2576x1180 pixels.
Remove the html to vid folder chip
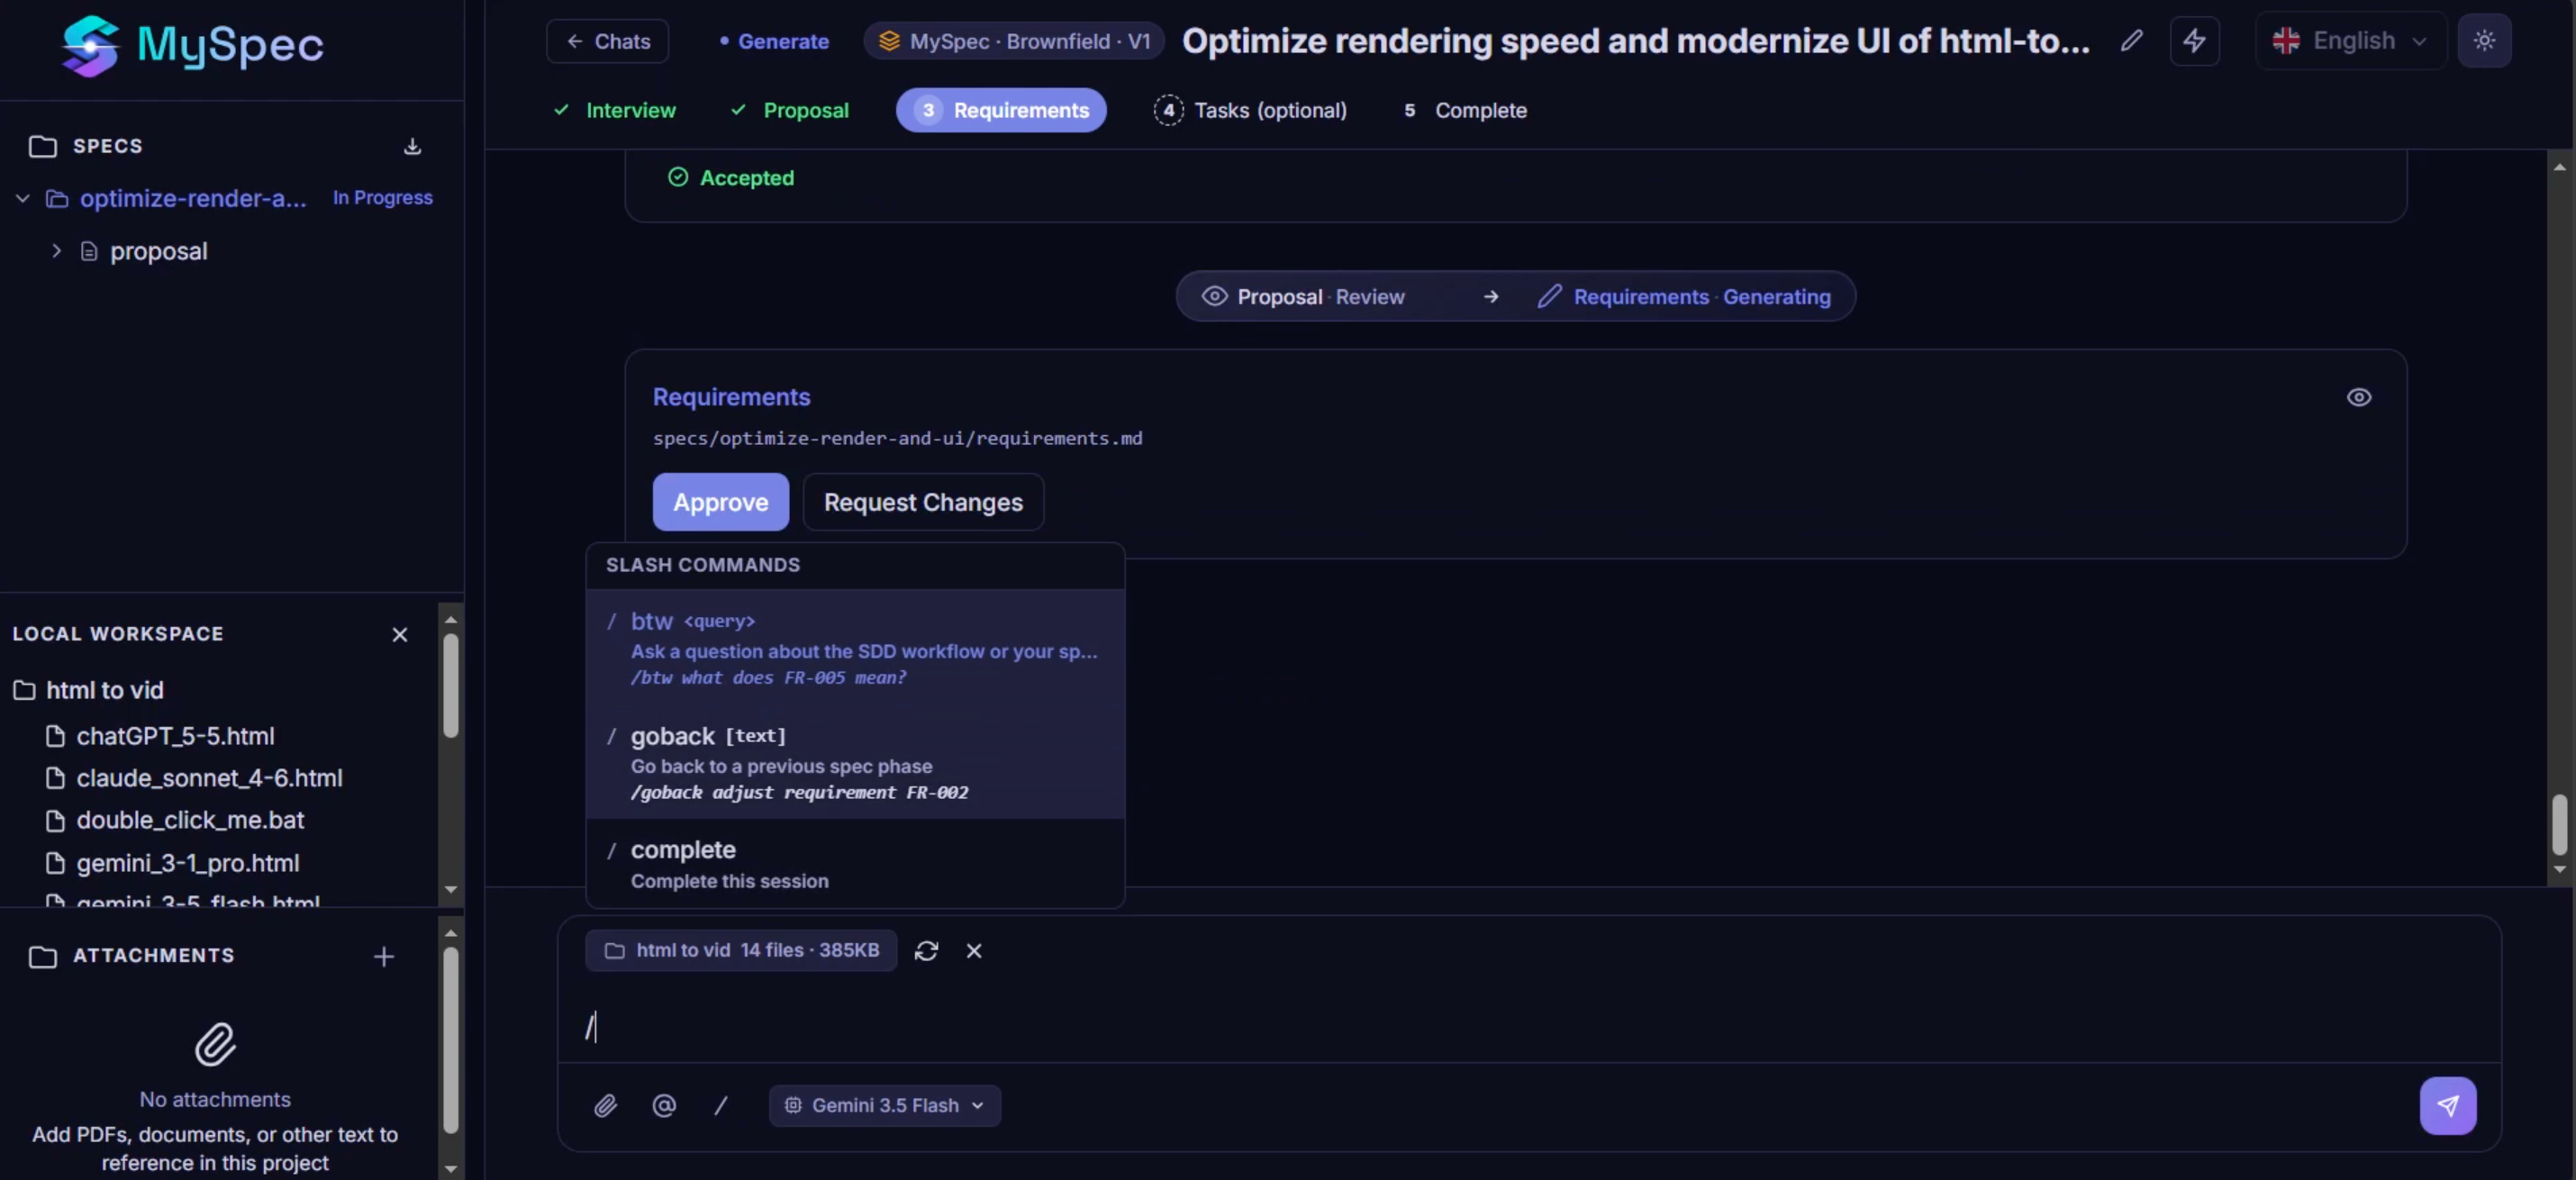pos(974,951)
